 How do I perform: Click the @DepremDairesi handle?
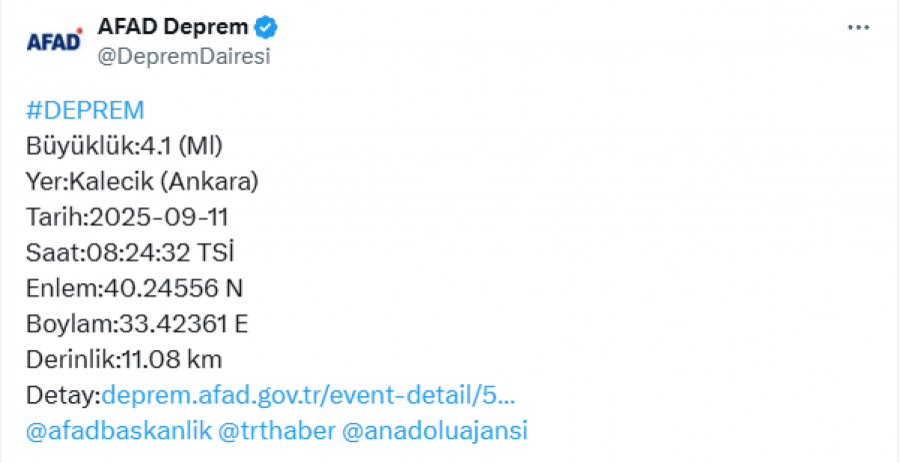[184, 57]
